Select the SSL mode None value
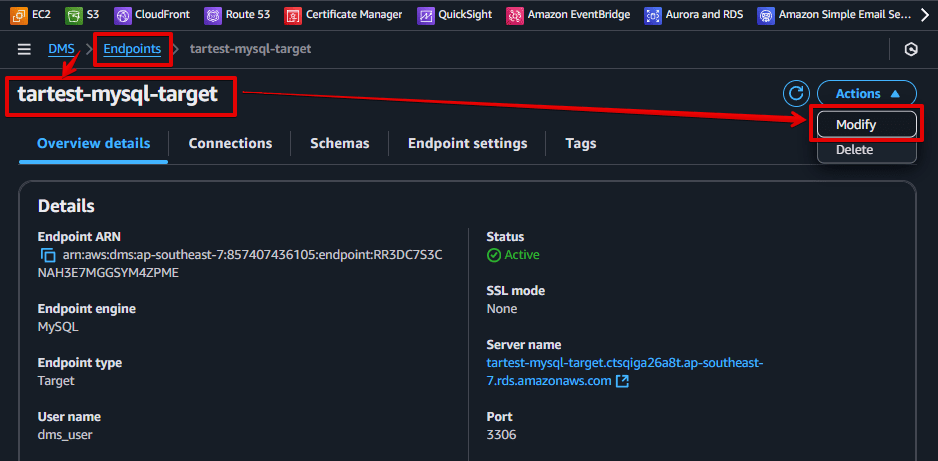Image resolution: width=938 pixels, height=461 pixels. (x=502, y=309)
